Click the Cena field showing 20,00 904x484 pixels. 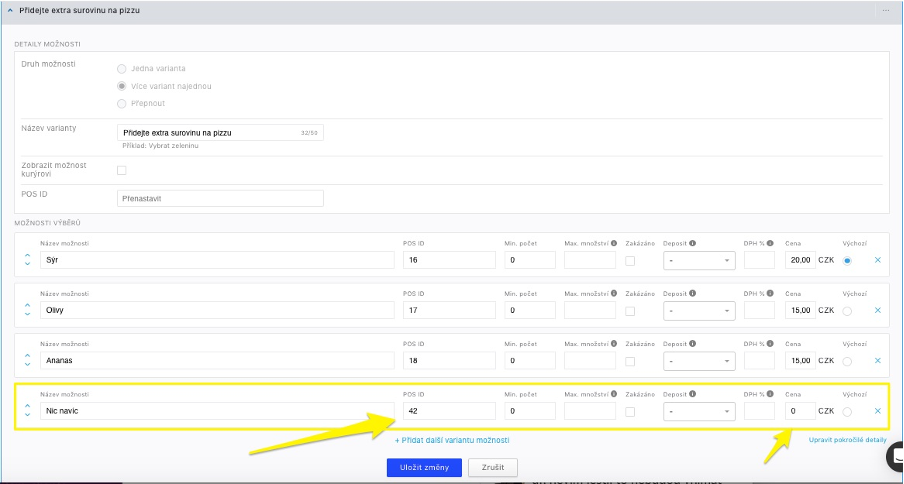(800, 260)
